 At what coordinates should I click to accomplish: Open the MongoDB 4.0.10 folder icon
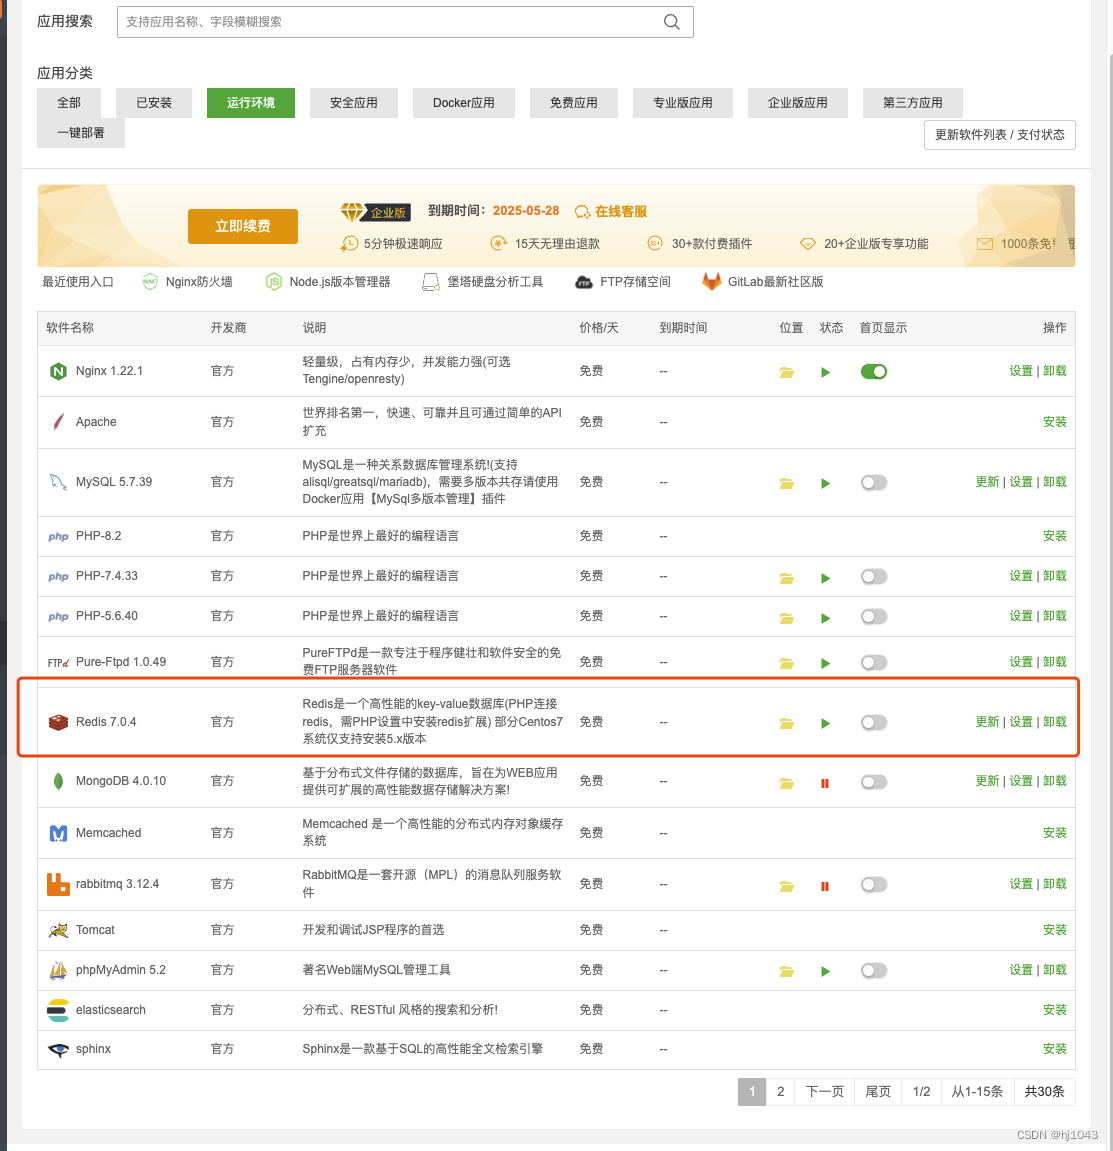coord(786,783)
